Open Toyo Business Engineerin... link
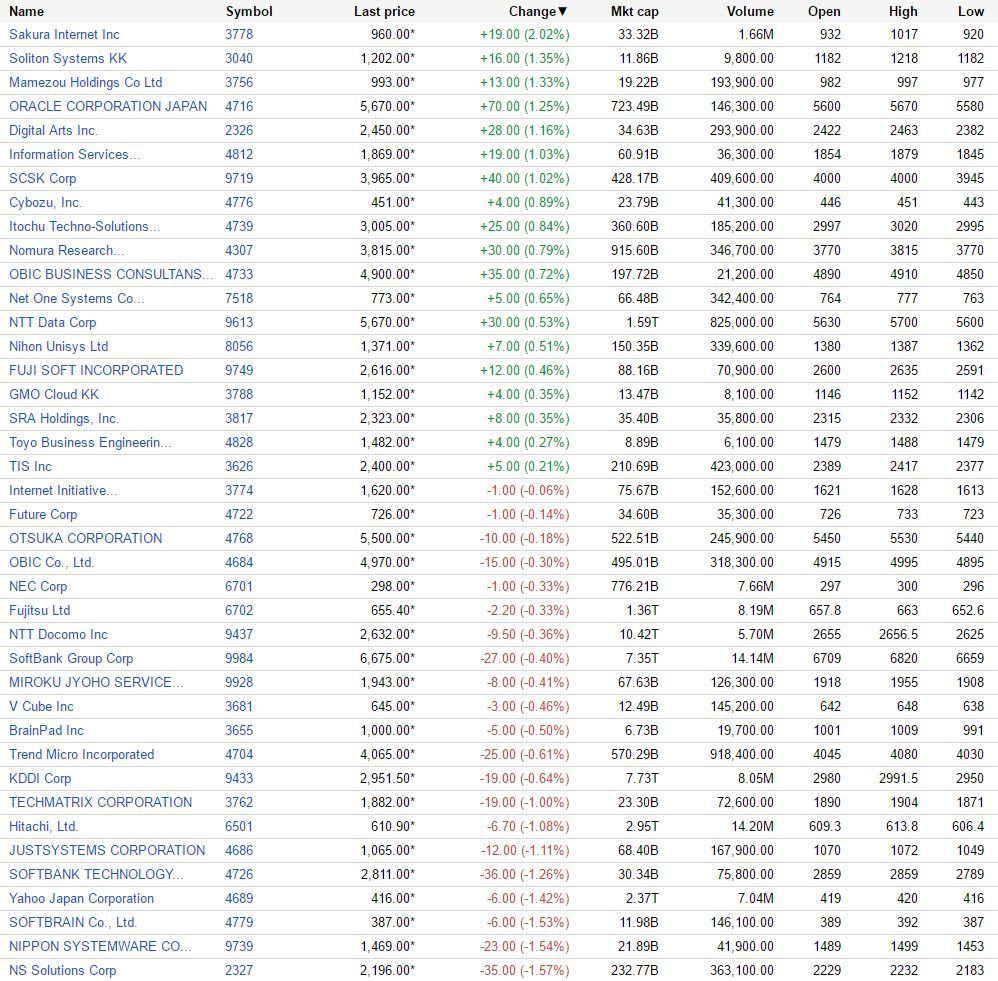 point(90,442)
